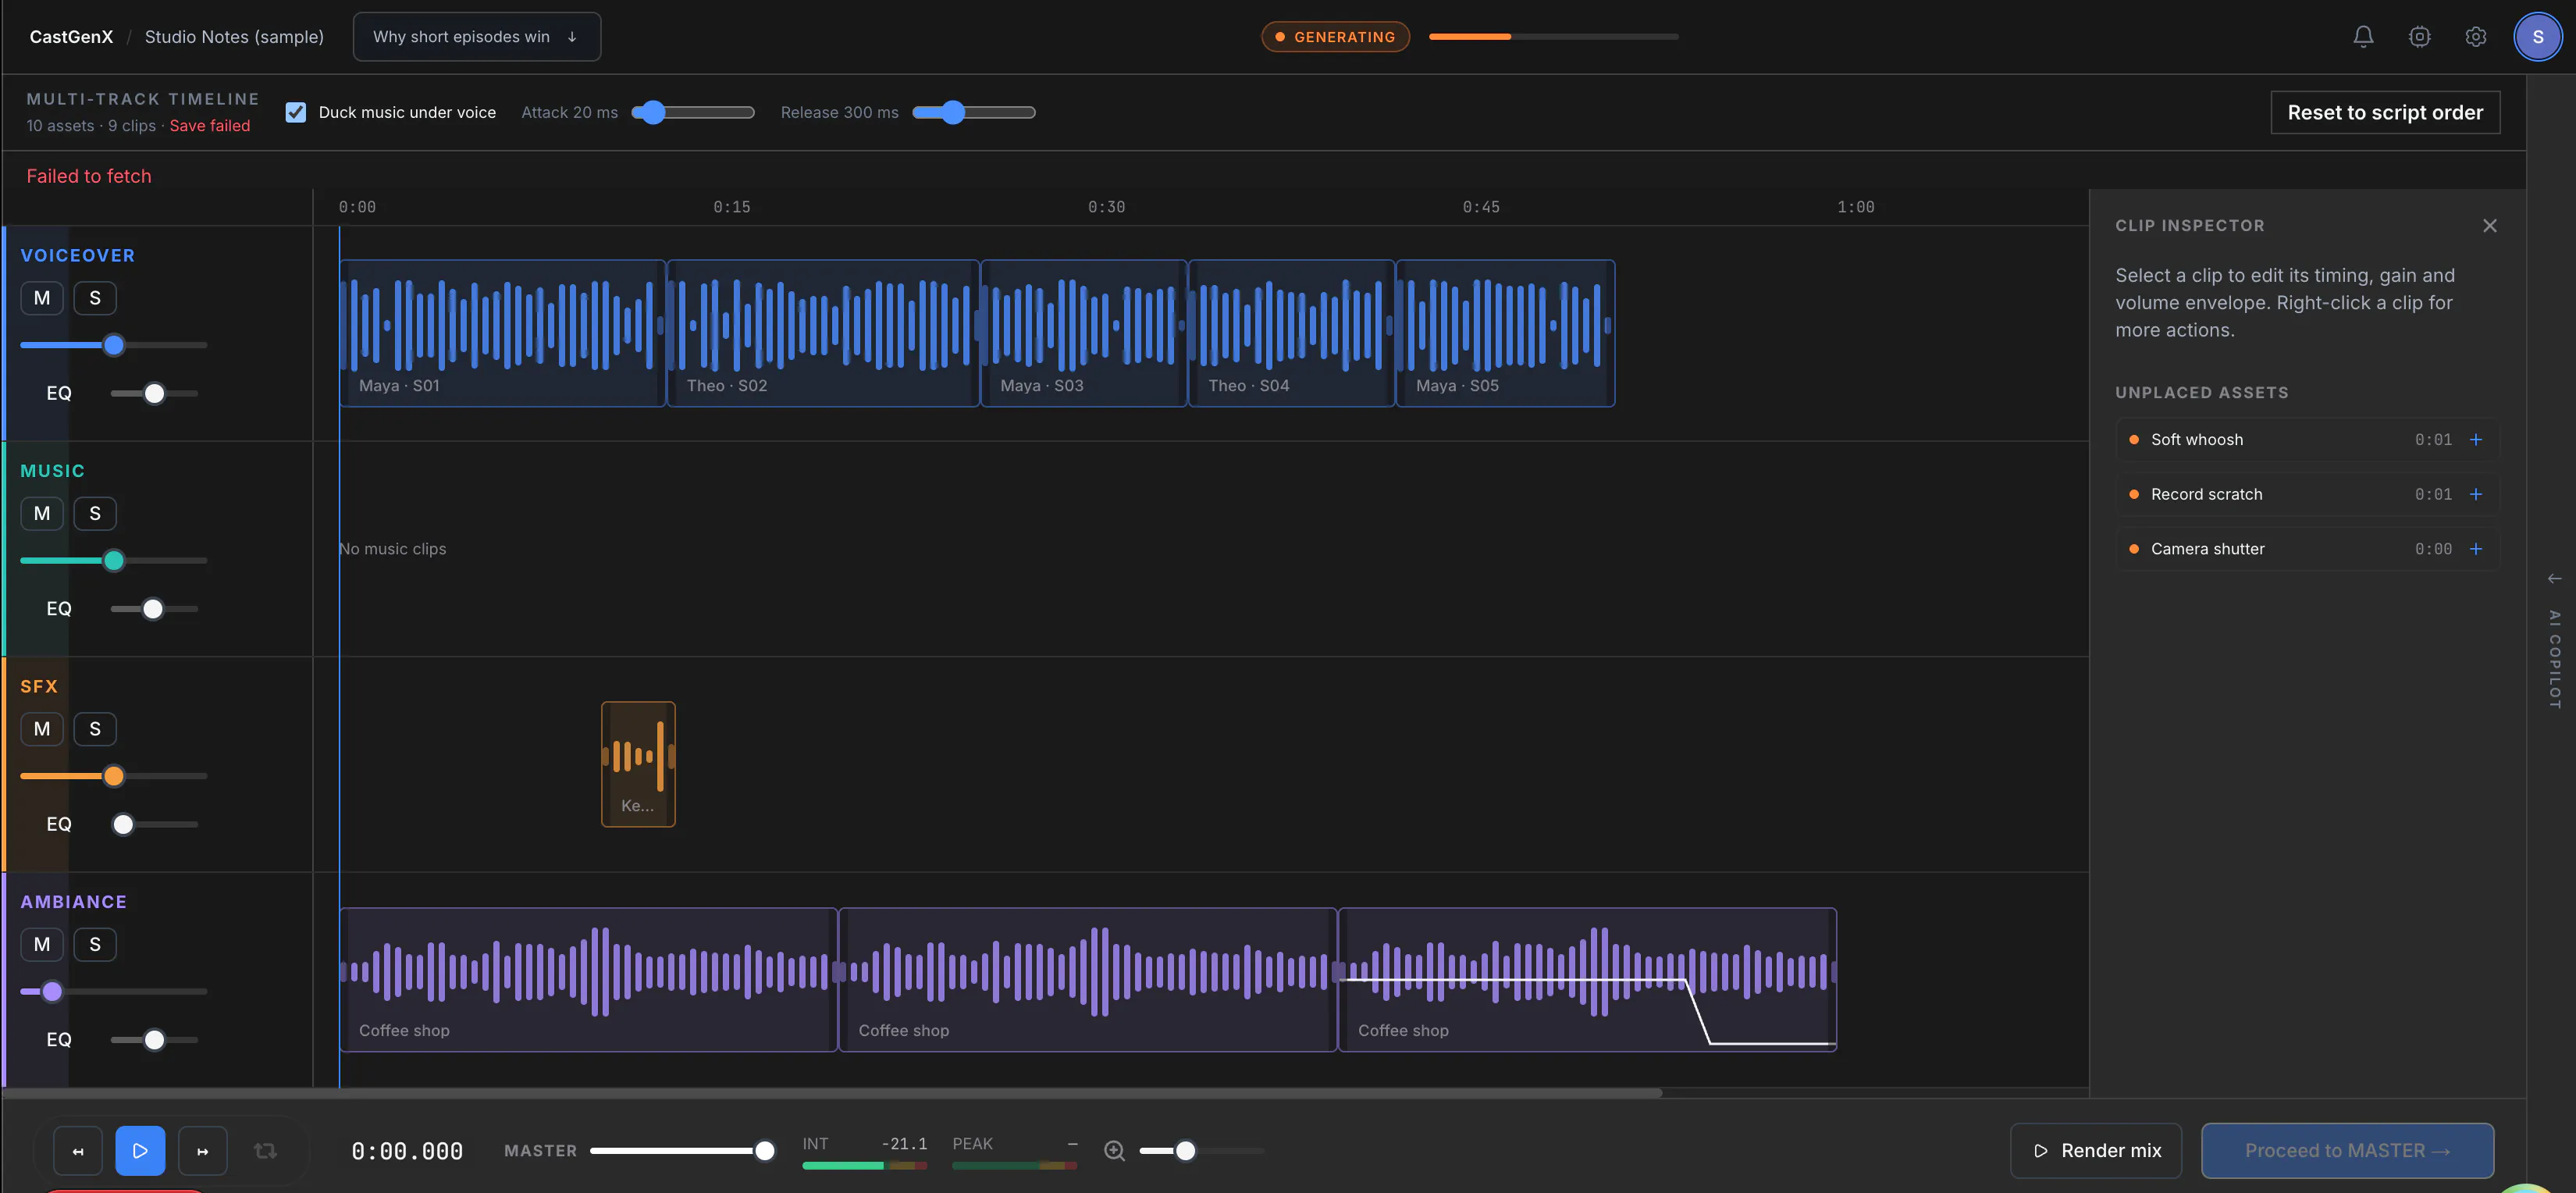Close the Clip Inspector panel

(2489, 226)
